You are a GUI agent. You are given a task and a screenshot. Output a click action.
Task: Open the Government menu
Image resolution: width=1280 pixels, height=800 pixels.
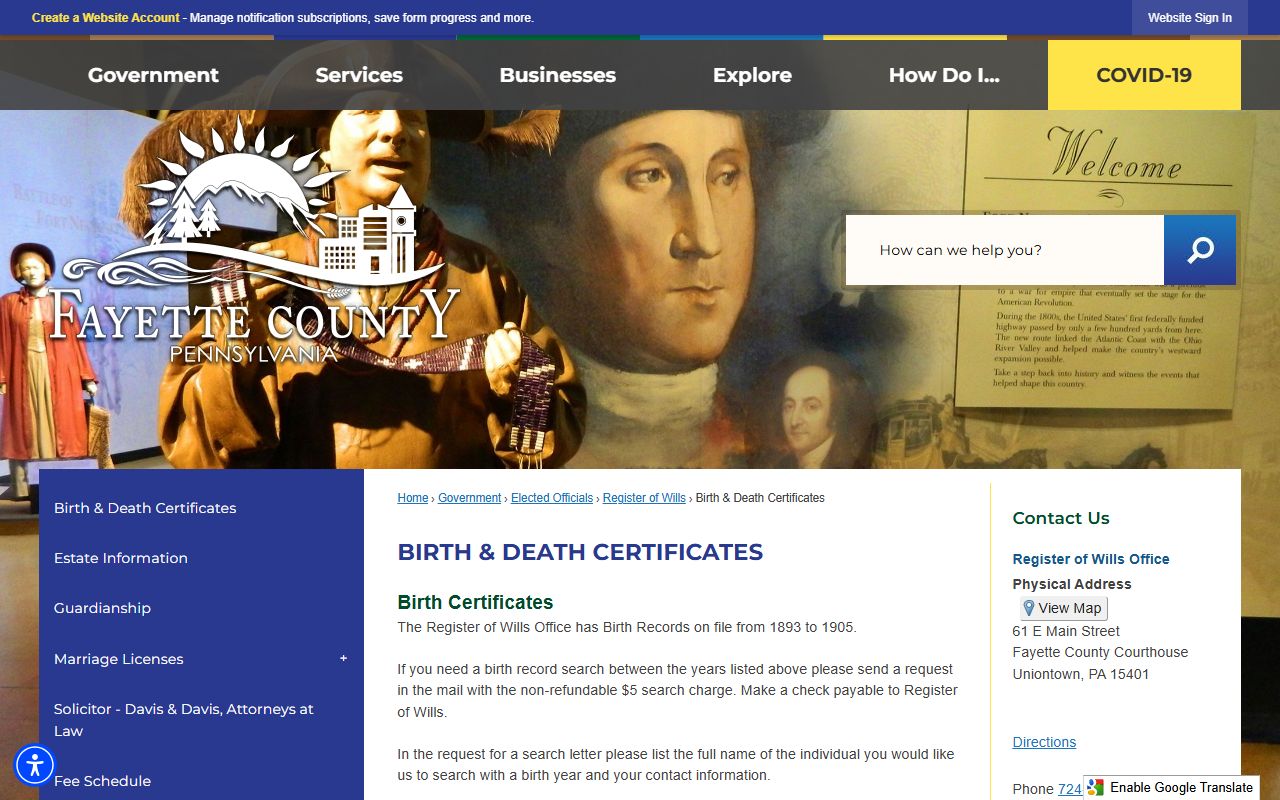153,75
